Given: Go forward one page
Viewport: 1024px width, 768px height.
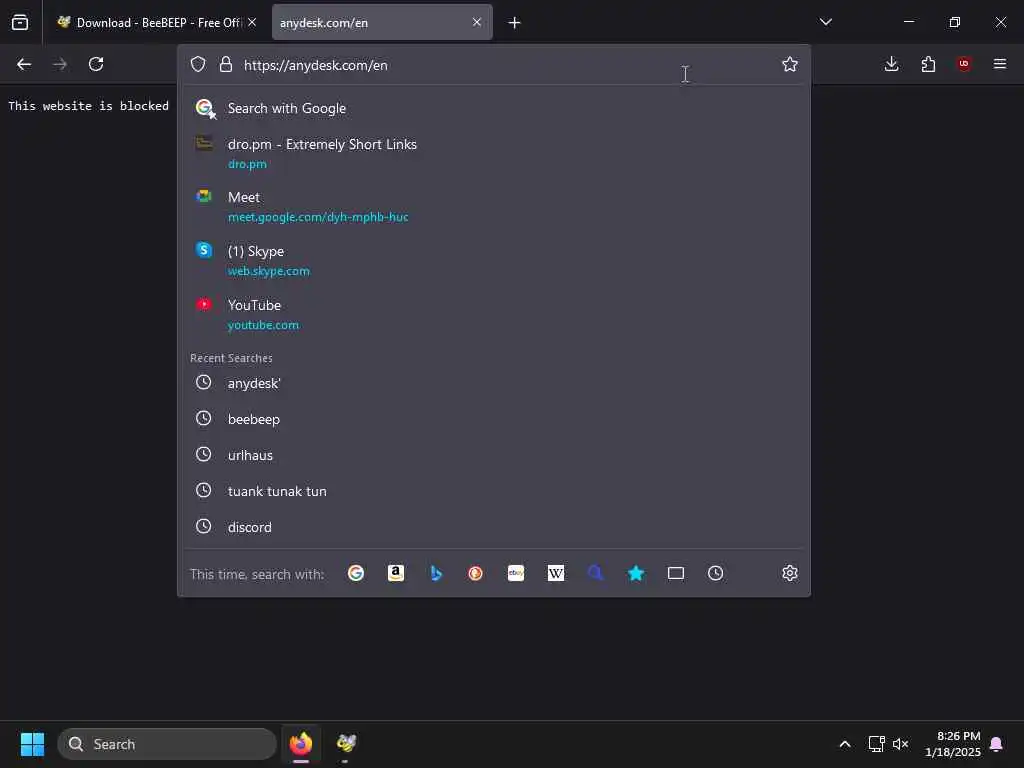Looking at the screenshot, I should point(60,64).
